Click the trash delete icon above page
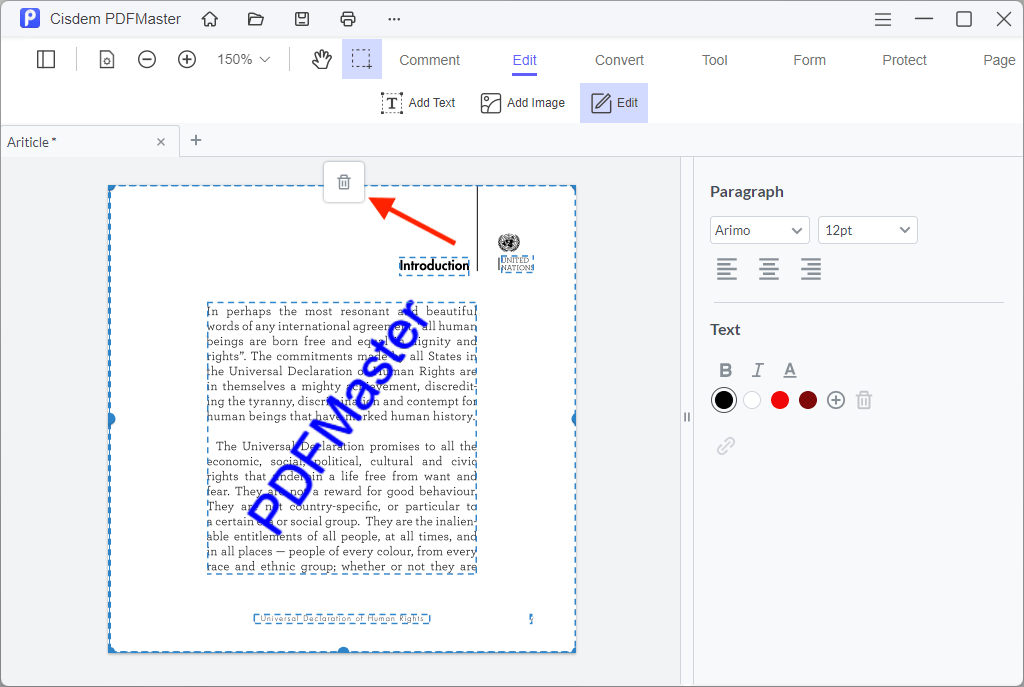The width and height of the screenshot is (1024, 687). pyautogui.click(x=344, y=182)
